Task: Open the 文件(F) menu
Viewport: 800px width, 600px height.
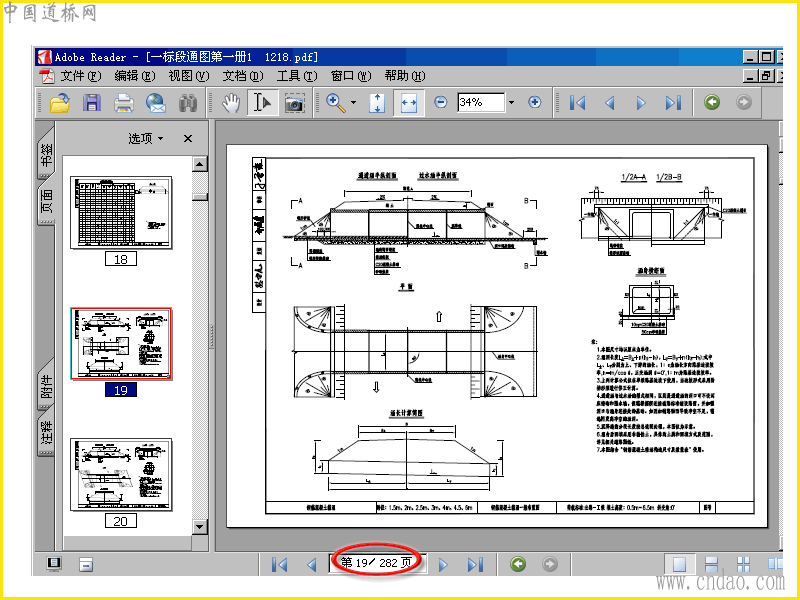Action: (x=81, y=76)
